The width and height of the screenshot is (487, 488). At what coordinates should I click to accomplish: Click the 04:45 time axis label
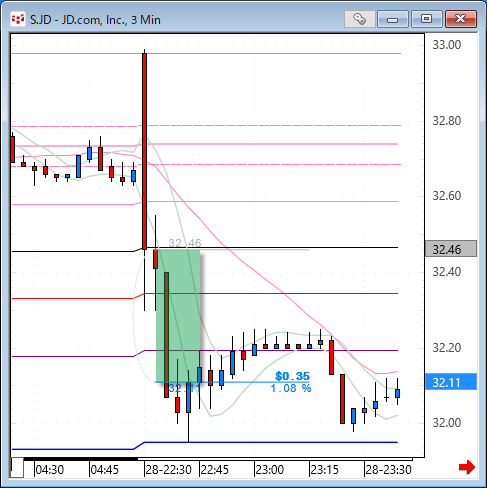click(105, 470)
